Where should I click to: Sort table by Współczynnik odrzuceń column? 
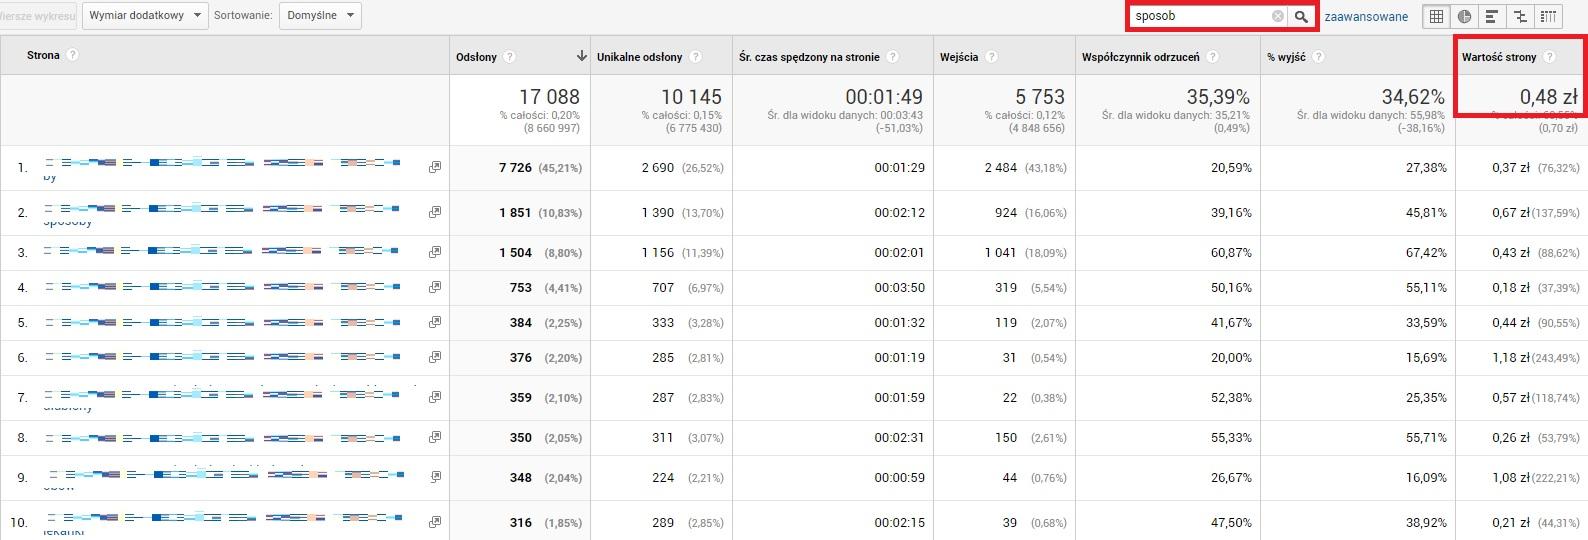coord(1140,57)
